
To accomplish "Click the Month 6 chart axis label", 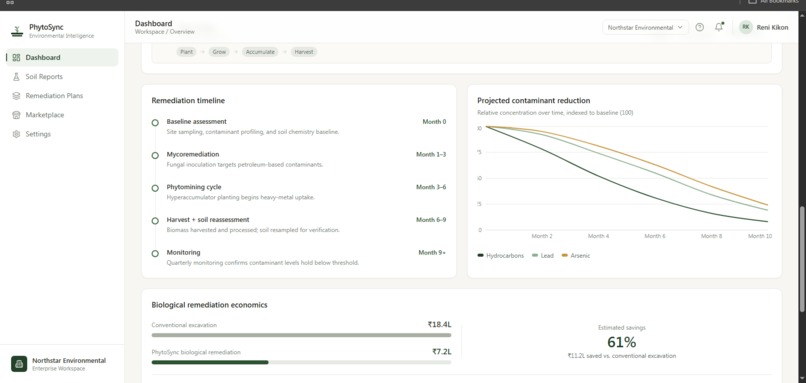I will pos(655,236).
